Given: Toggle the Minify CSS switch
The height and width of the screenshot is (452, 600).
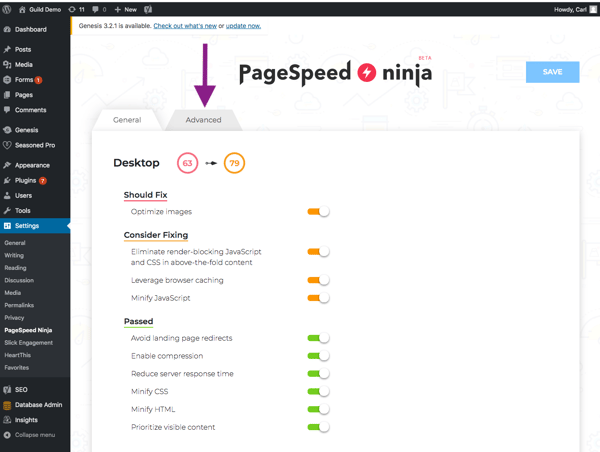Looking at the screenshot, I should (x=318, y=392).
